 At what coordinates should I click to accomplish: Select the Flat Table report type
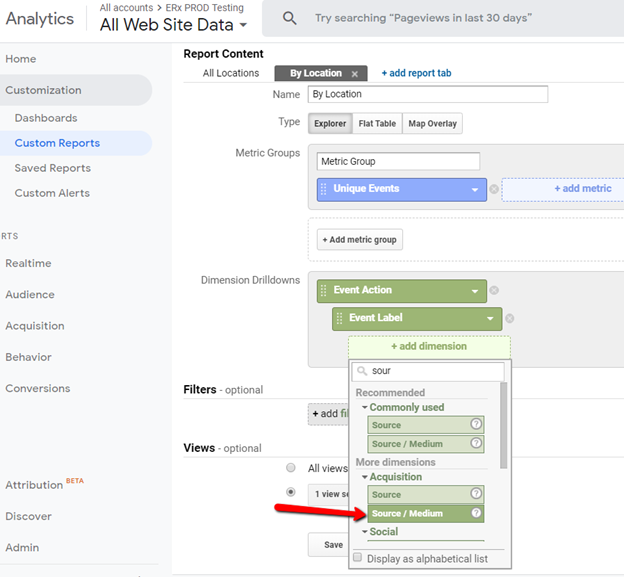(x=377, y=124)
